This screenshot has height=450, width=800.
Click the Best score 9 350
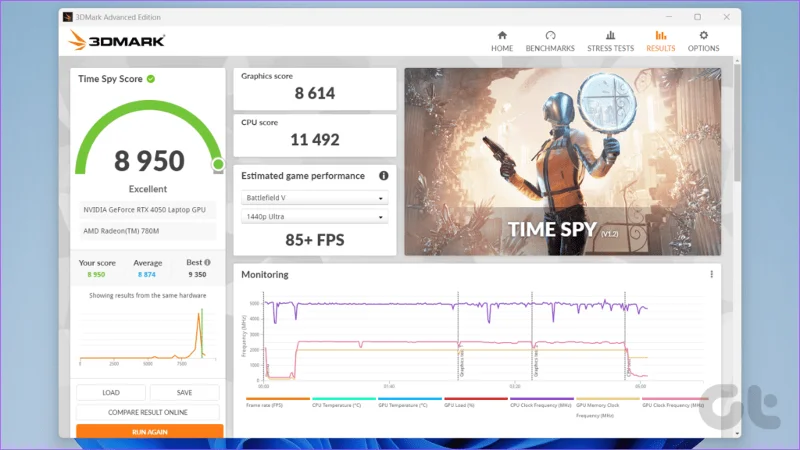(x=197, y=274)
